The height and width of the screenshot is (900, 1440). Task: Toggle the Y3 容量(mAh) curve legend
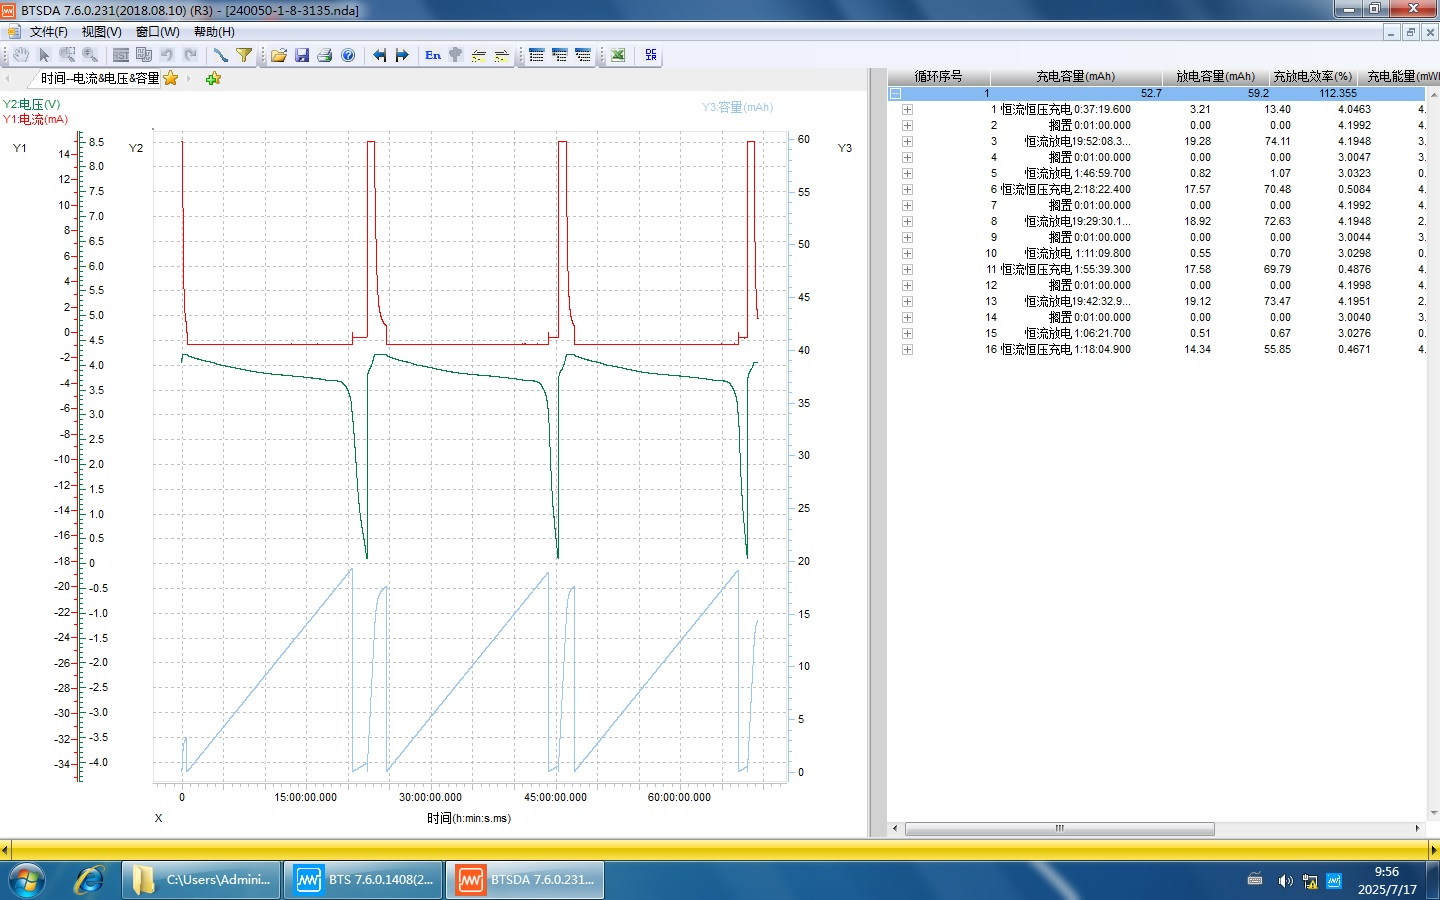click(737, 107)
